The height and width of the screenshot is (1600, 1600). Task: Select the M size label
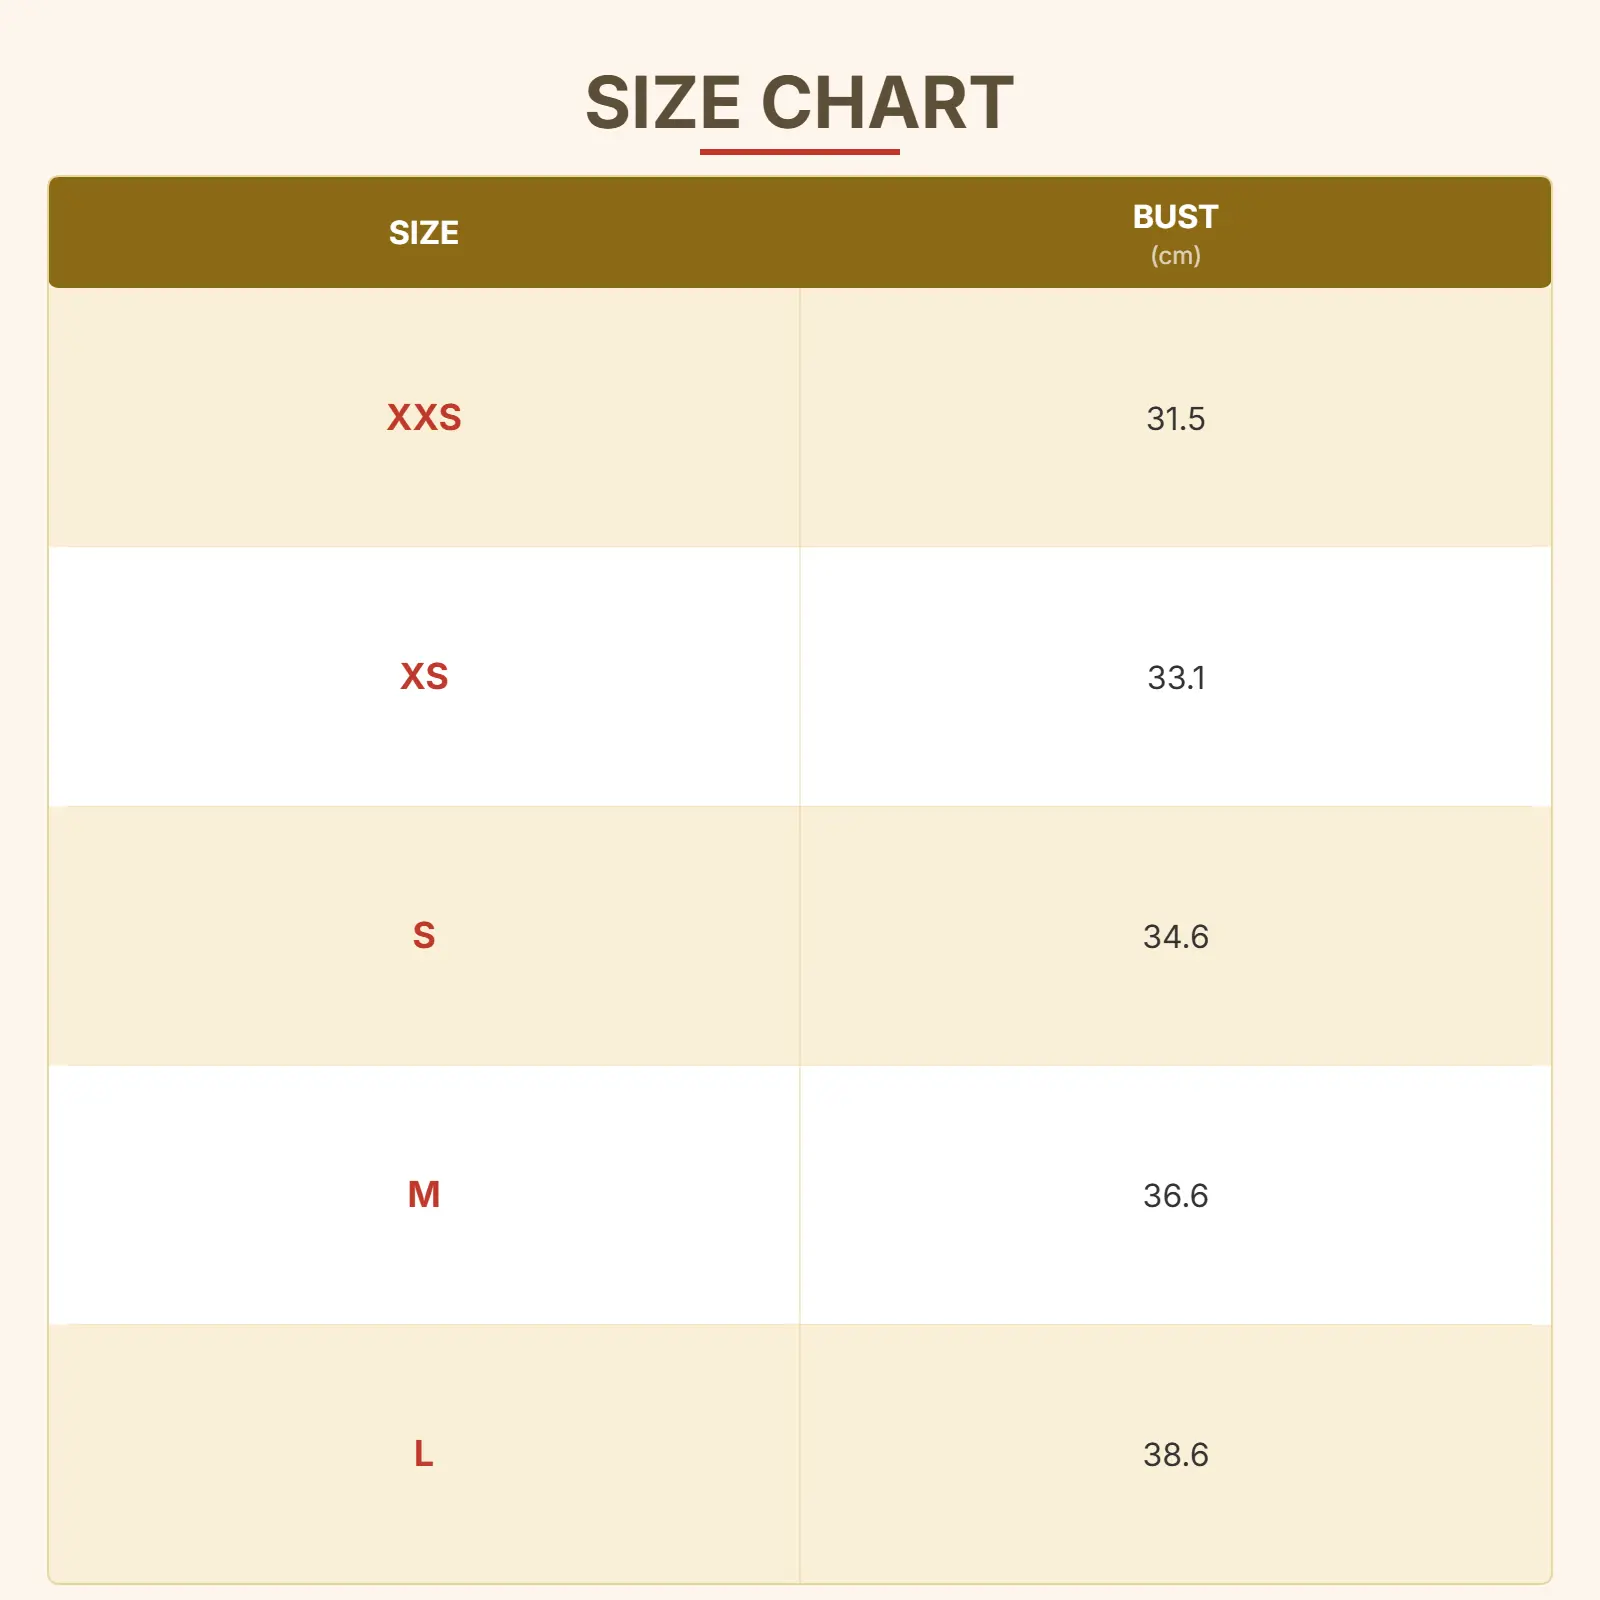coord(424,1194)
